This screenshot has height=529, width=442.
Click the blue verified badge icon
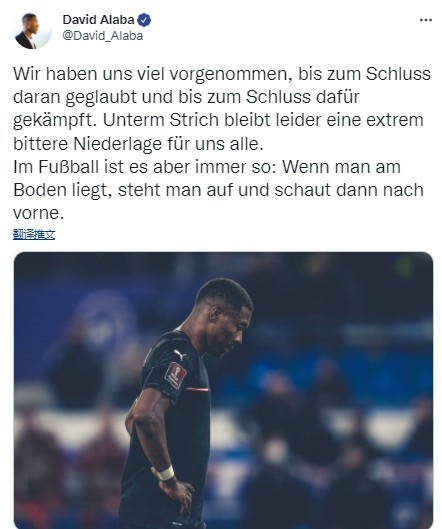point(144,20)
